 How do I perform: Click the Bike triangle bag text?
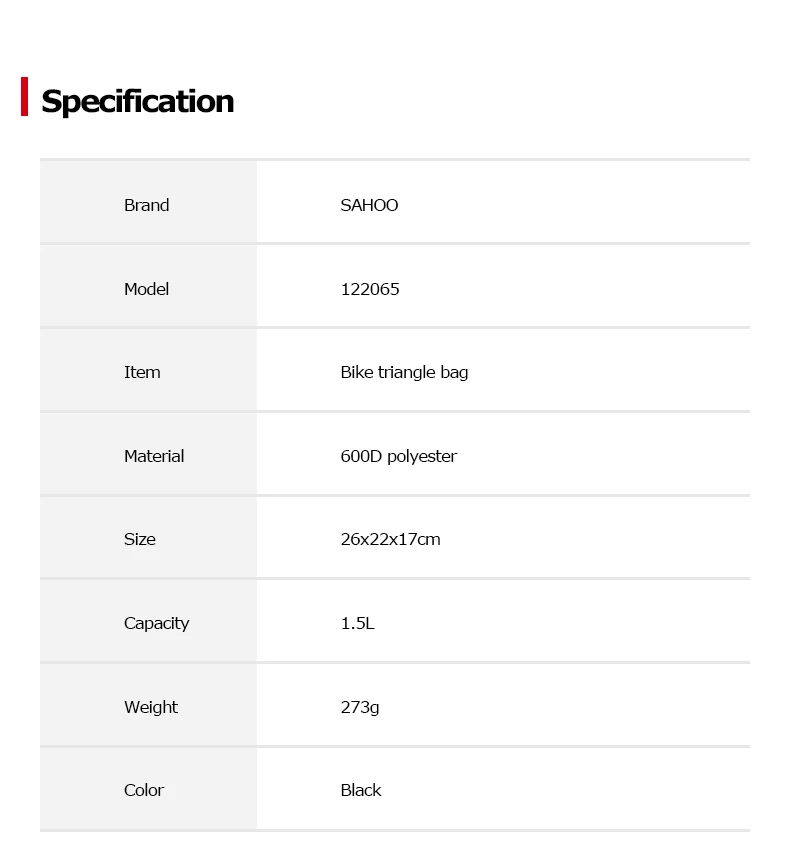[x=404, y=373]
